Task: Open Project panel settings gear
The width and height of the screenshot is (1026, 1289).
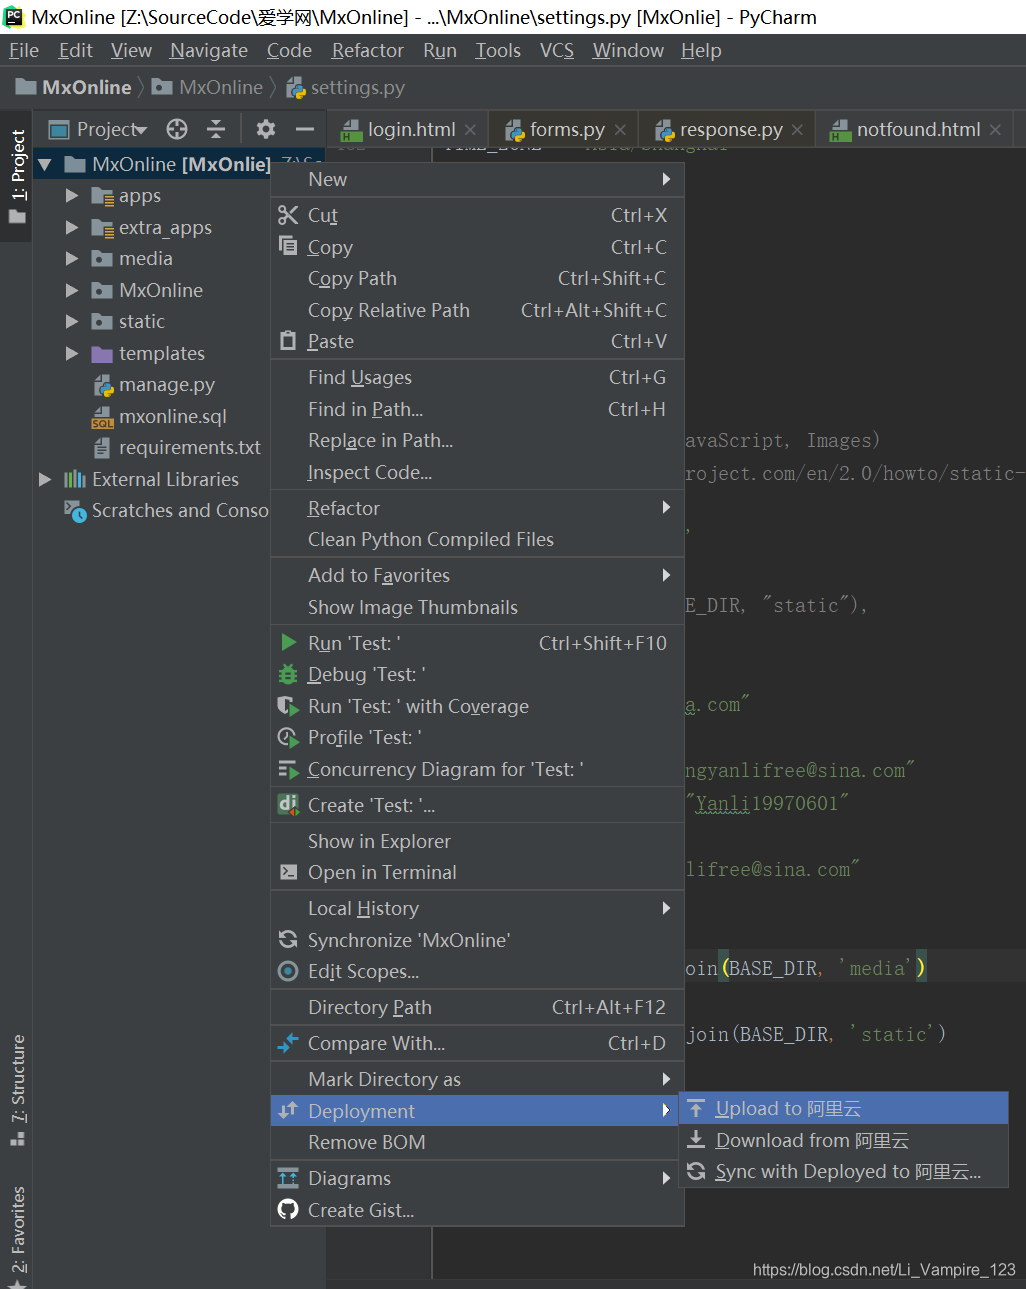Action: 265,129
